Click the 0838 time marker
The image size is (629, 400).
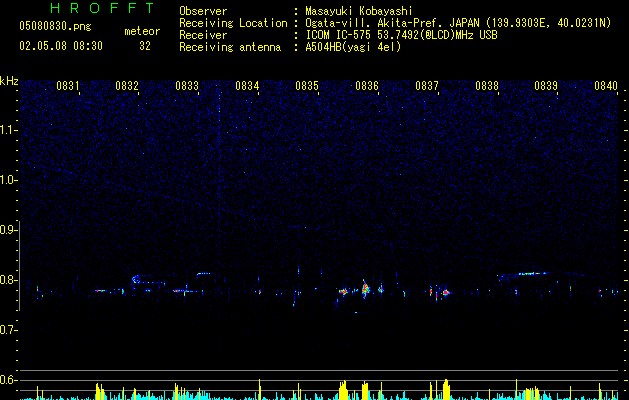pos(487,86)
